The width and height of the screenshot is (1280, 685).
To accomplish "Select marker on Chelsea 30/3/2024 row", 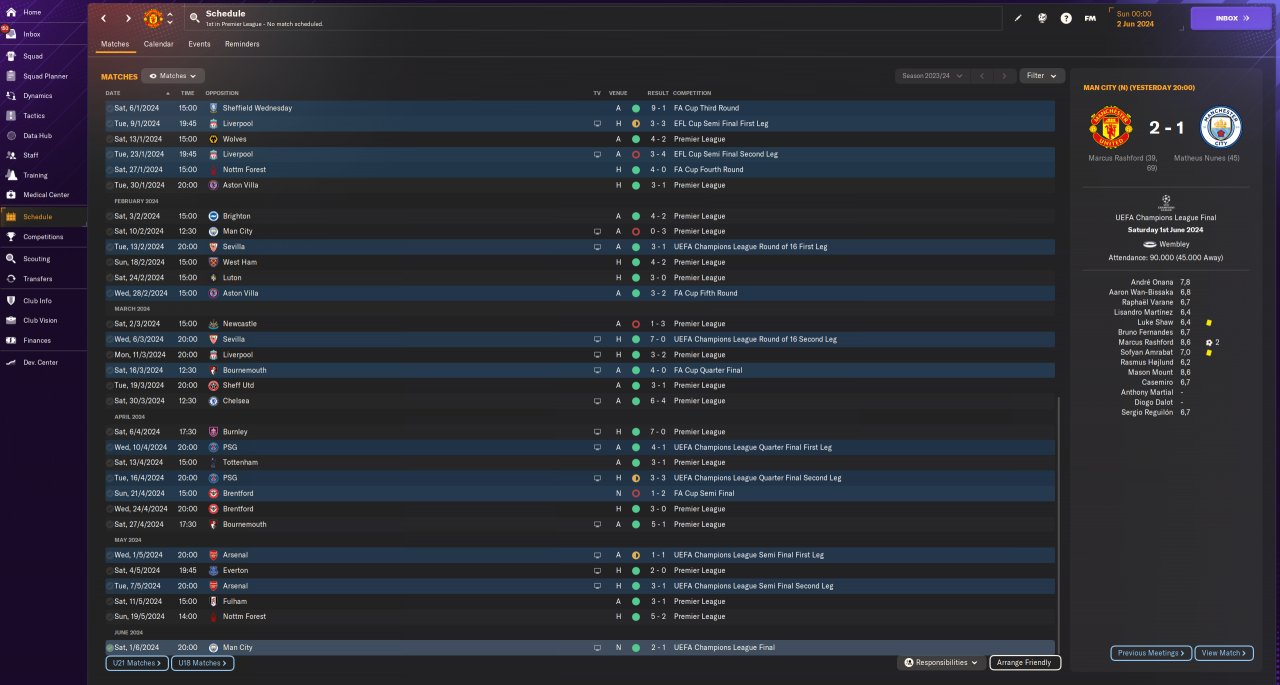I will (x=110, y=401).
